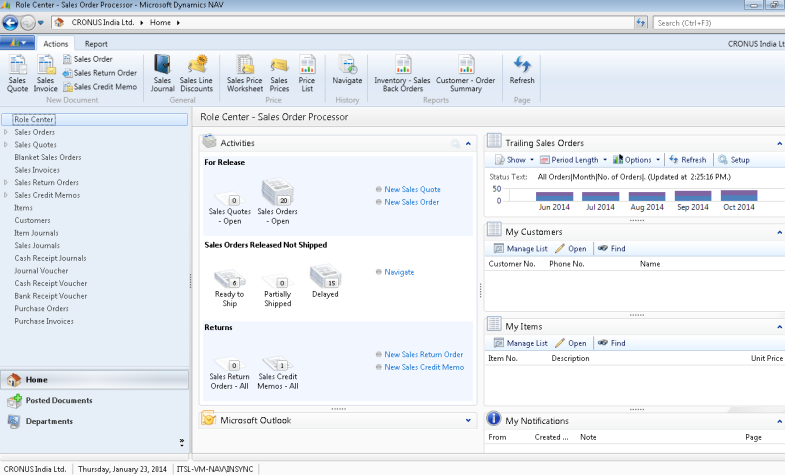
Task: Open Customer - Order Summary report
Action: (466, 74)
